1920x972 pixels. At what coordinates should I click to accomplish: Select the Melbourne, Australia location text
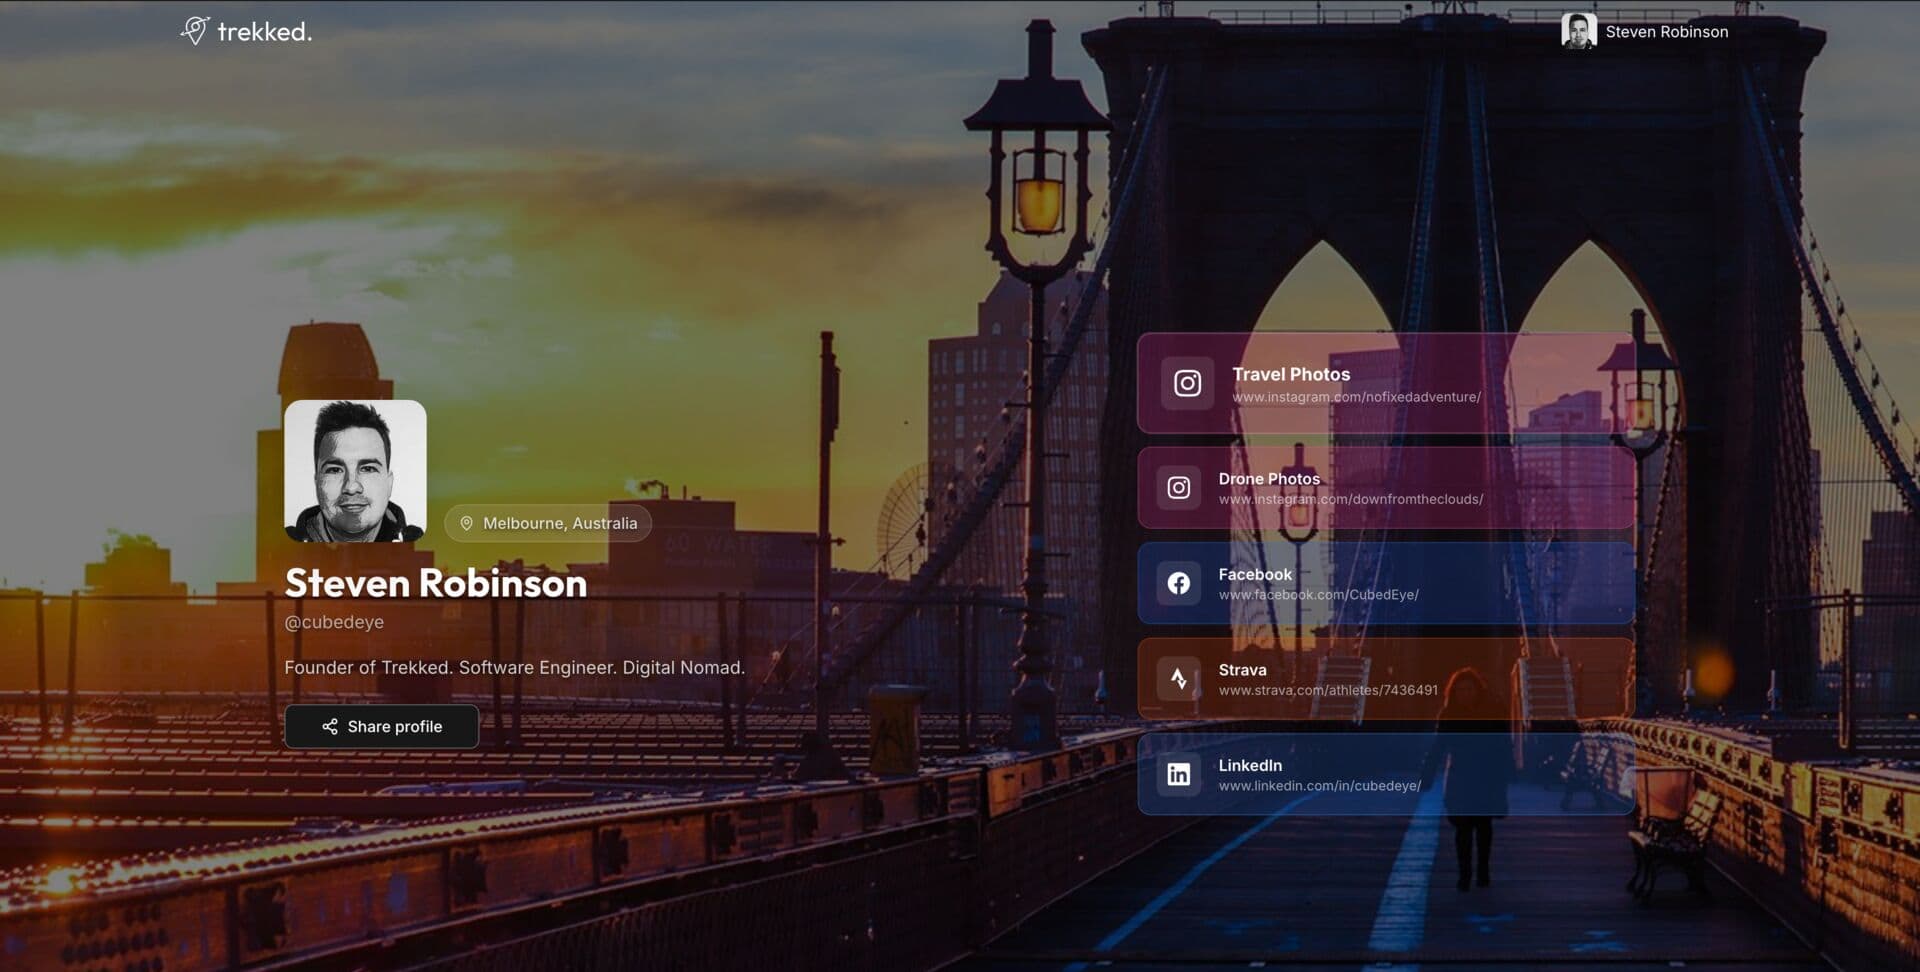point(559,523)
